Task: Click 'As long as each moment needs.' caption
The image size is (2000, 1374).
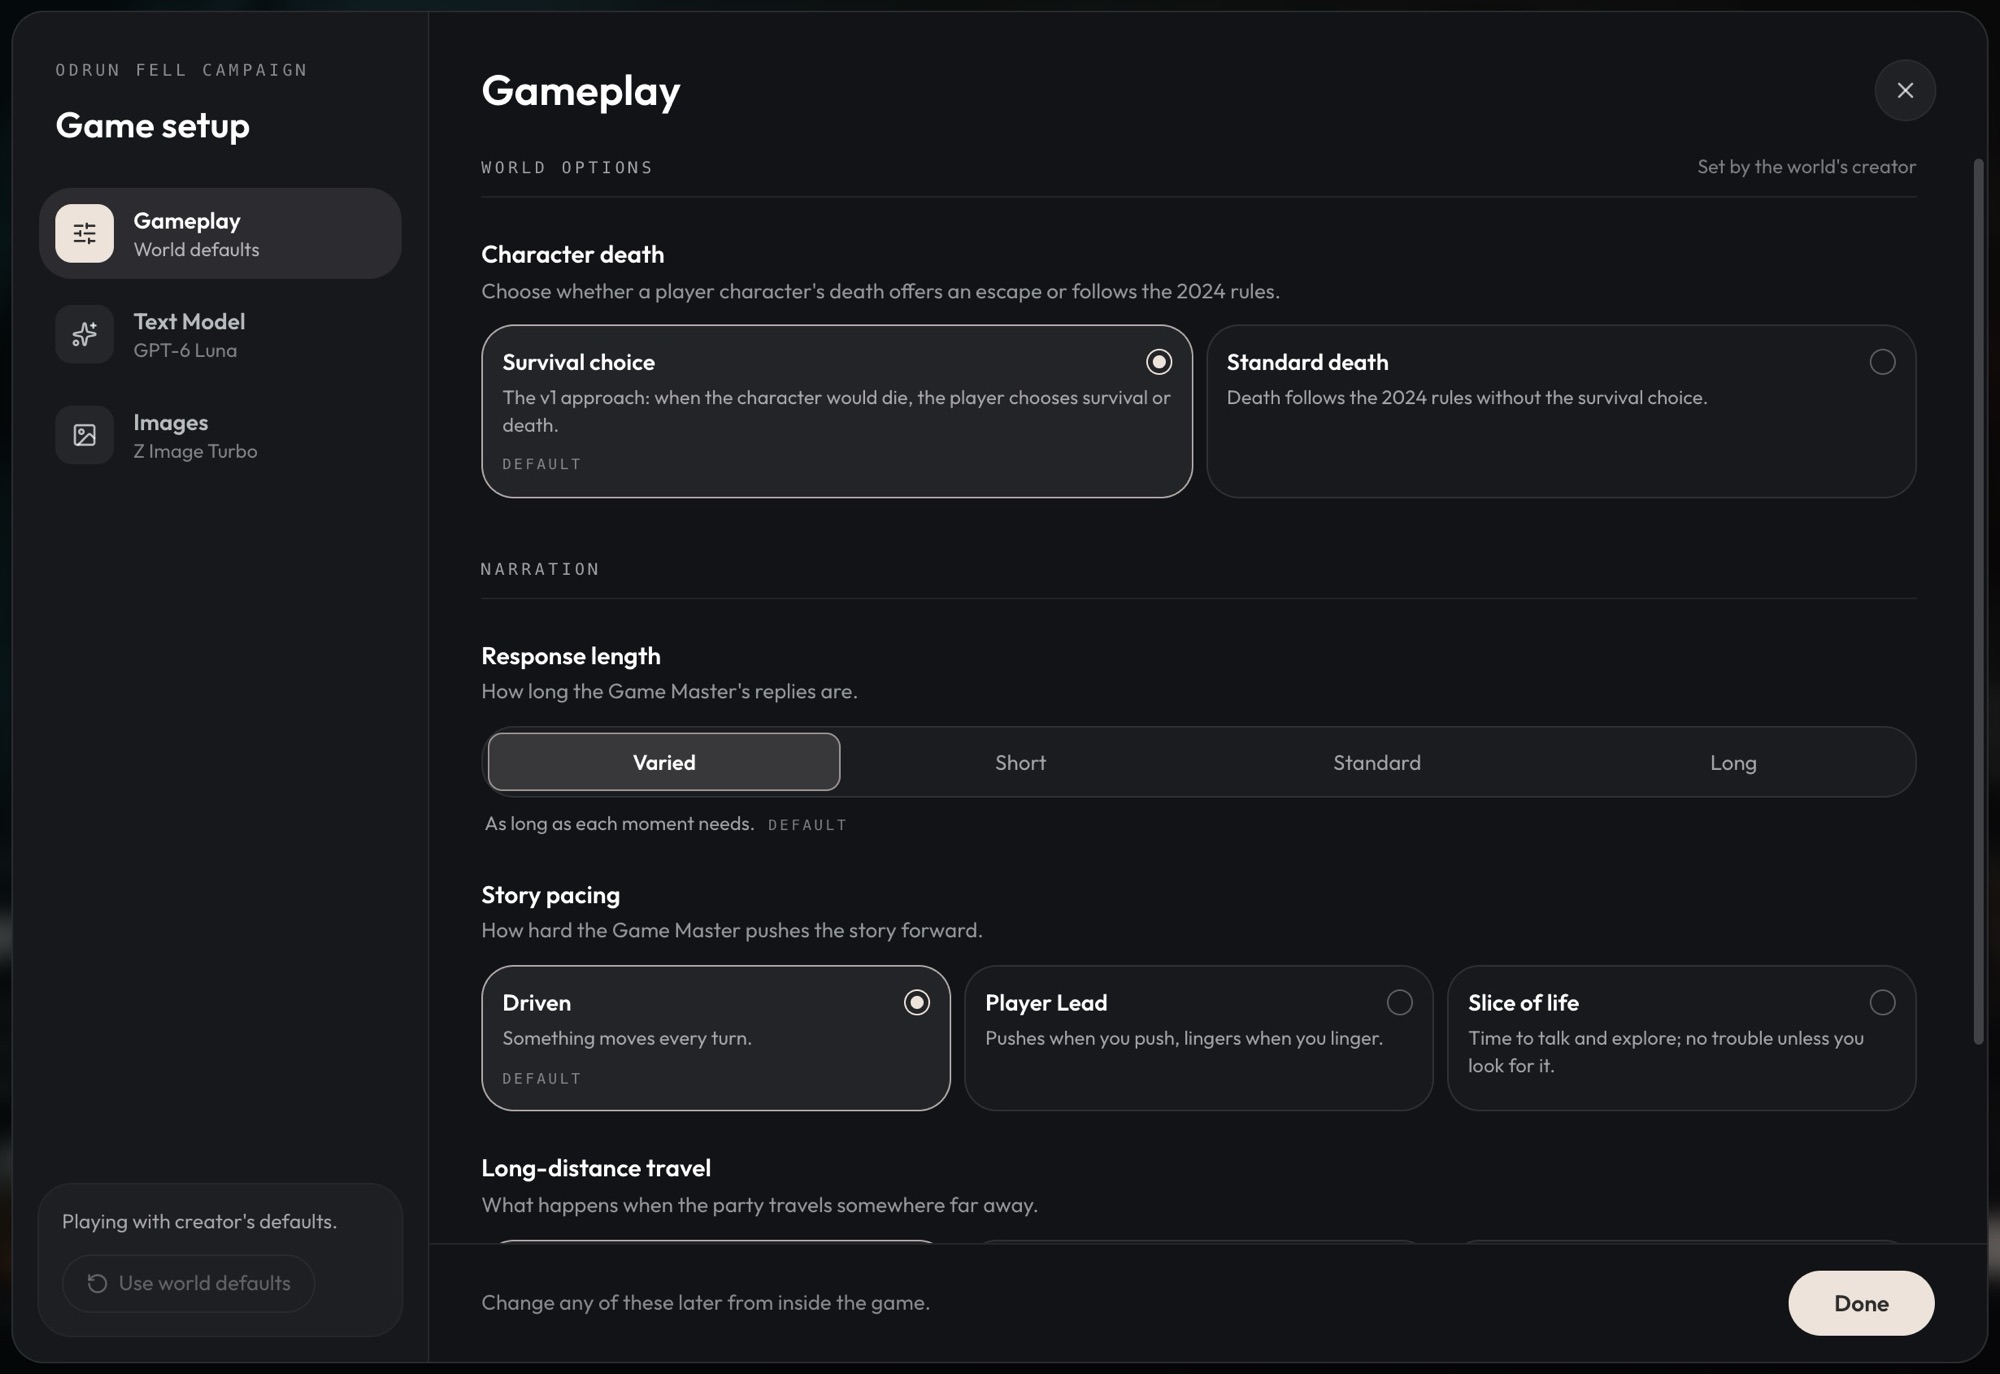Action: point(619,824)
